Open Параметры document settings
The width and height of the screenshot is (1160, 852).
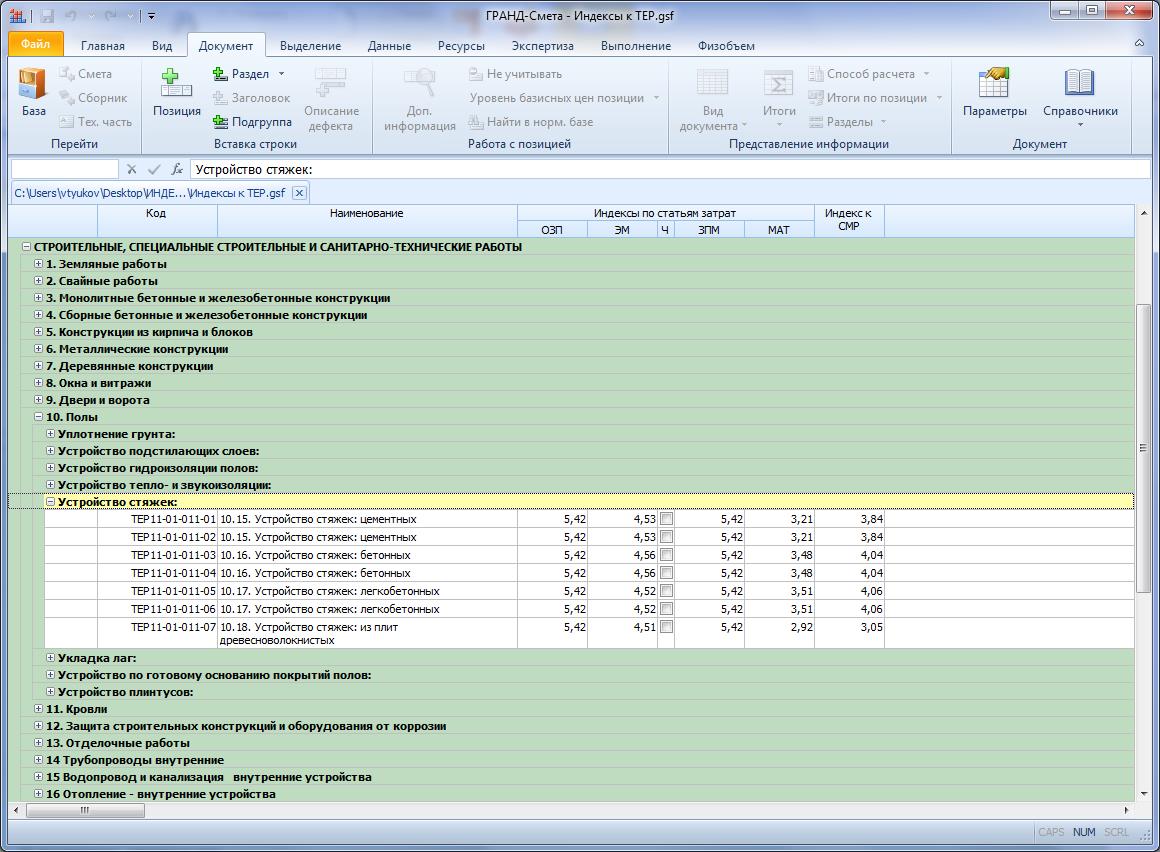(994, 94)
